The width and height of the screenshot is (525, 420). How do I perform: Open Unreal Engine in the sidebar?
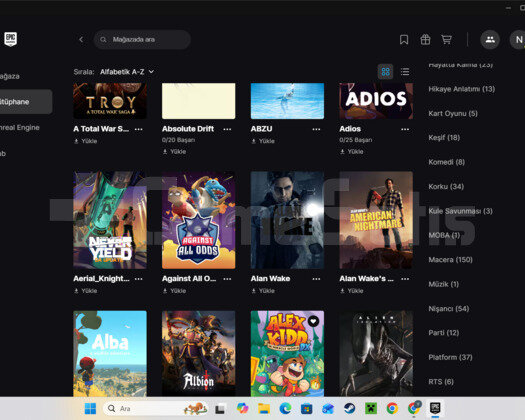[x=20, y=127]
